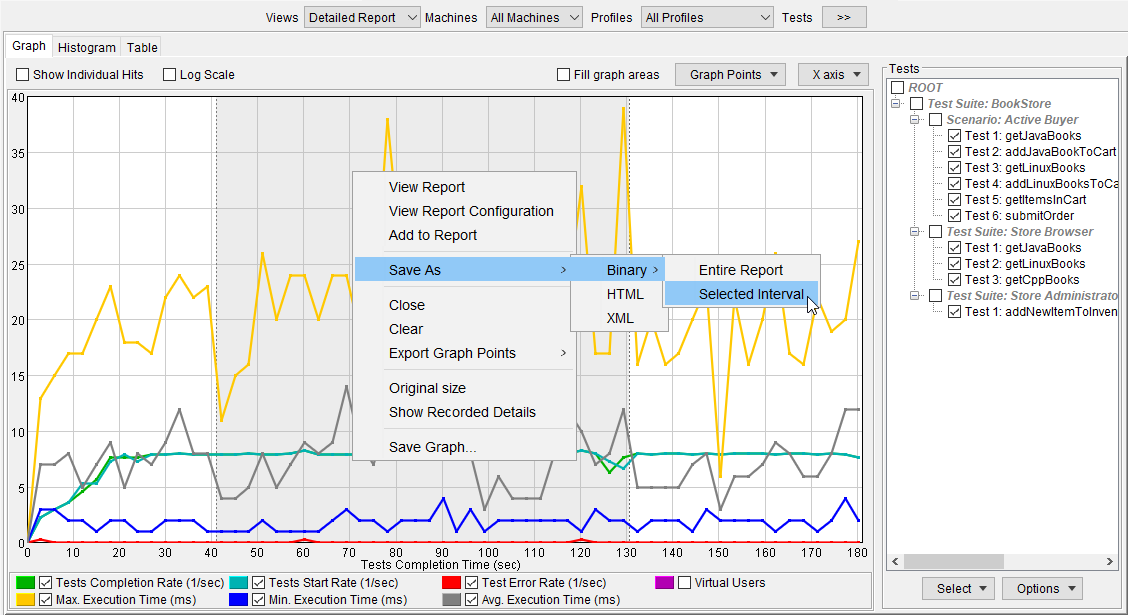This screenshot has height=615, width=1128.
Task: Choose HTML save format
Action: pyautogui.click(x=619, y=294)
